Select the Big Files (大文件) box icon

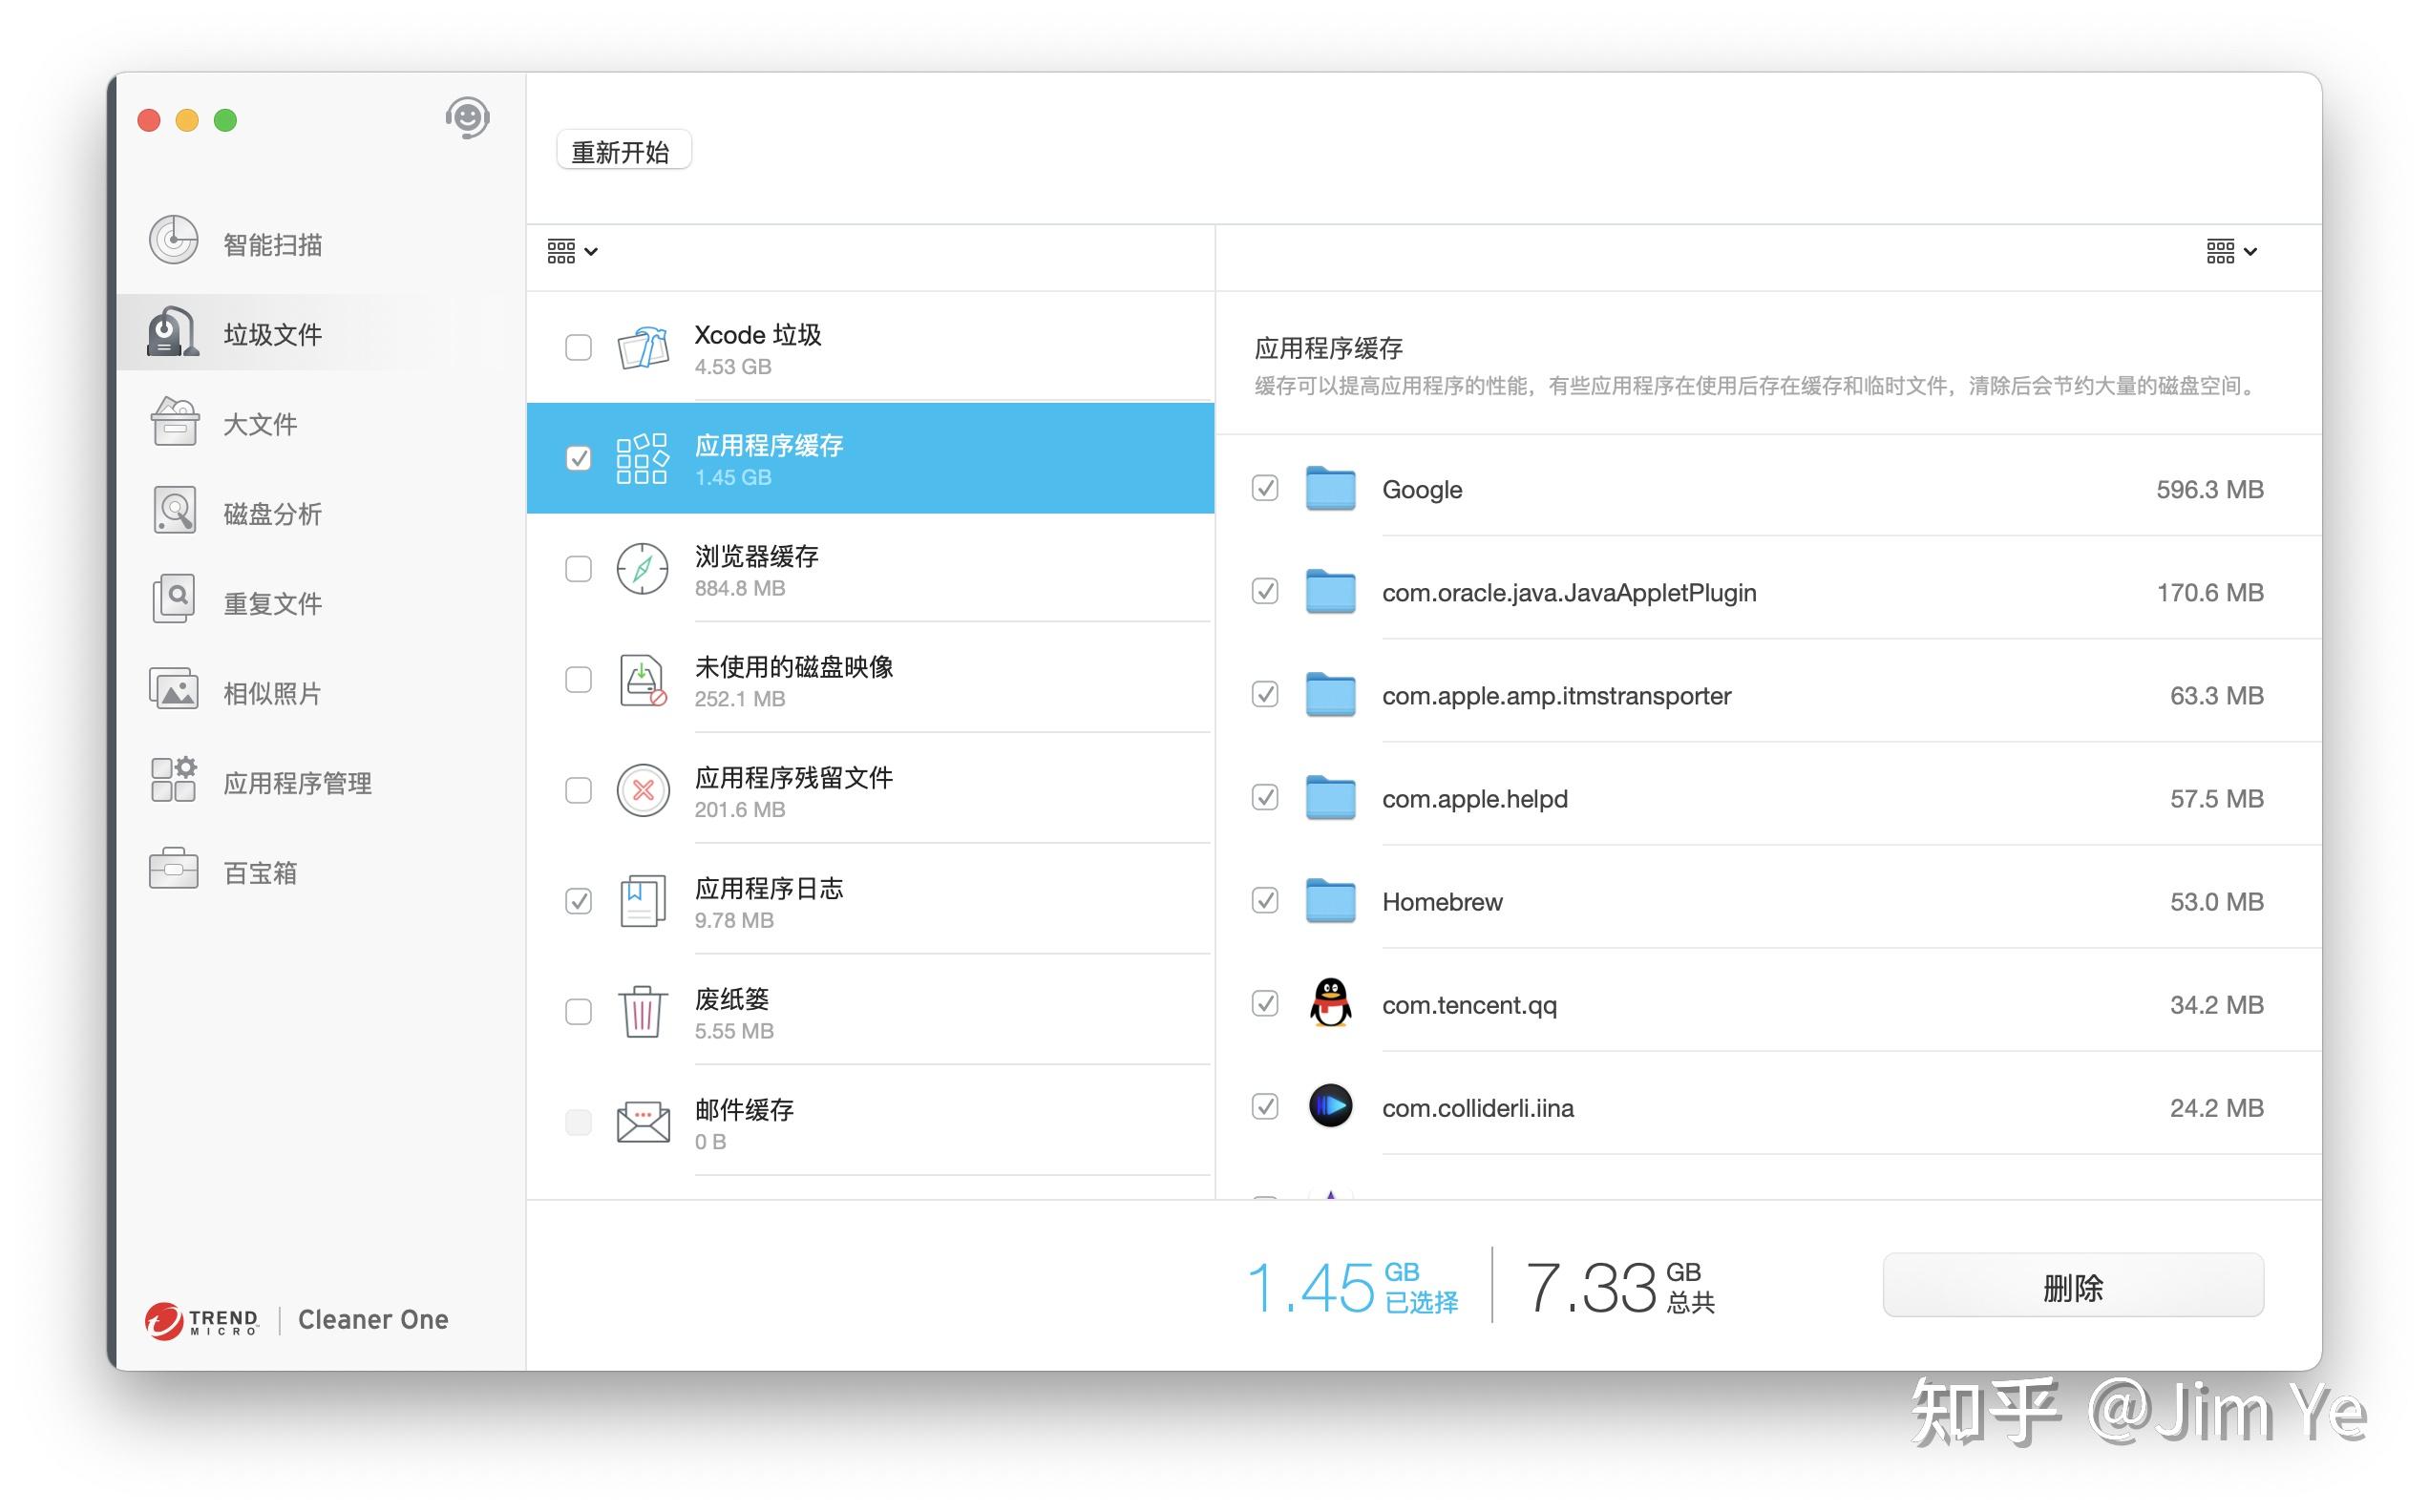[x=174, y=422]
